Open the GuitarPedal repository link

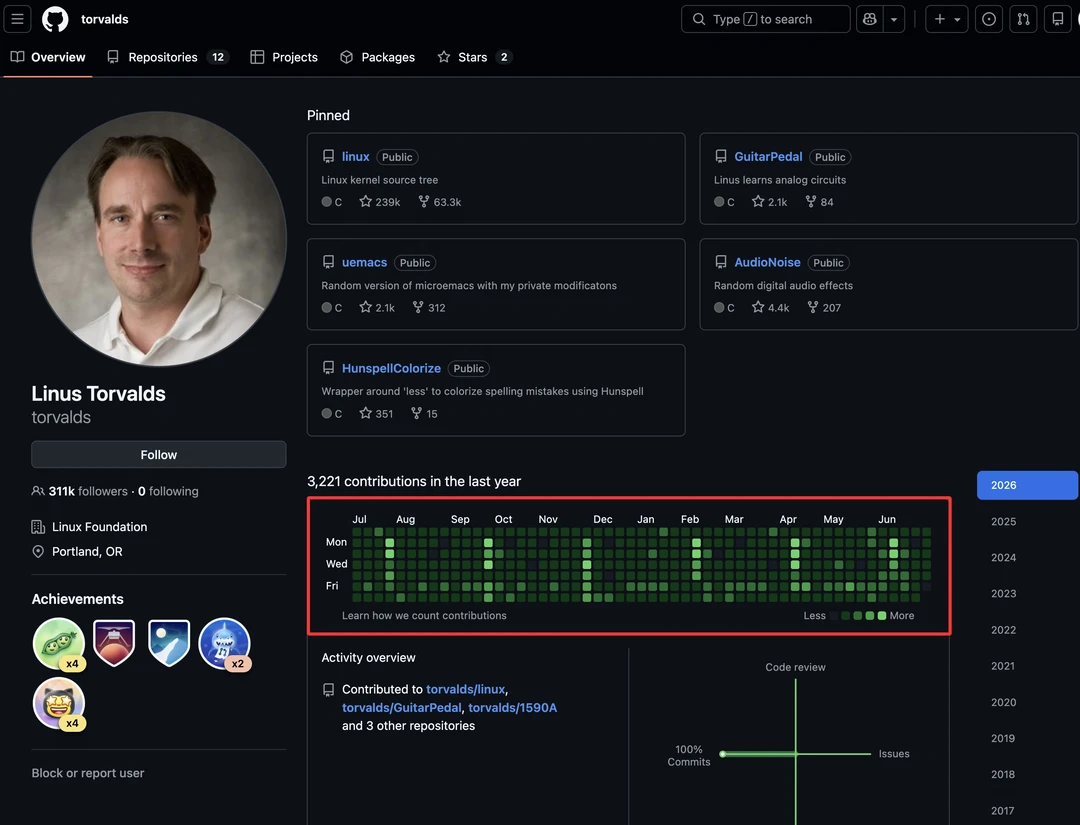[x=768, y=156]
